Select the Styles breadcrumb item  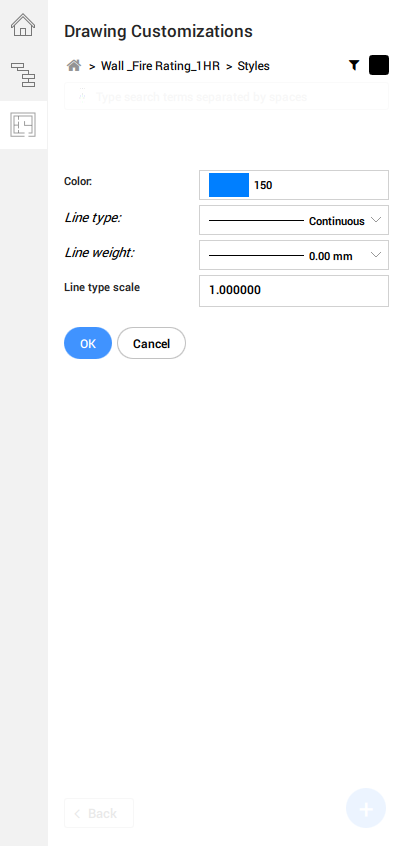point(253,66)
